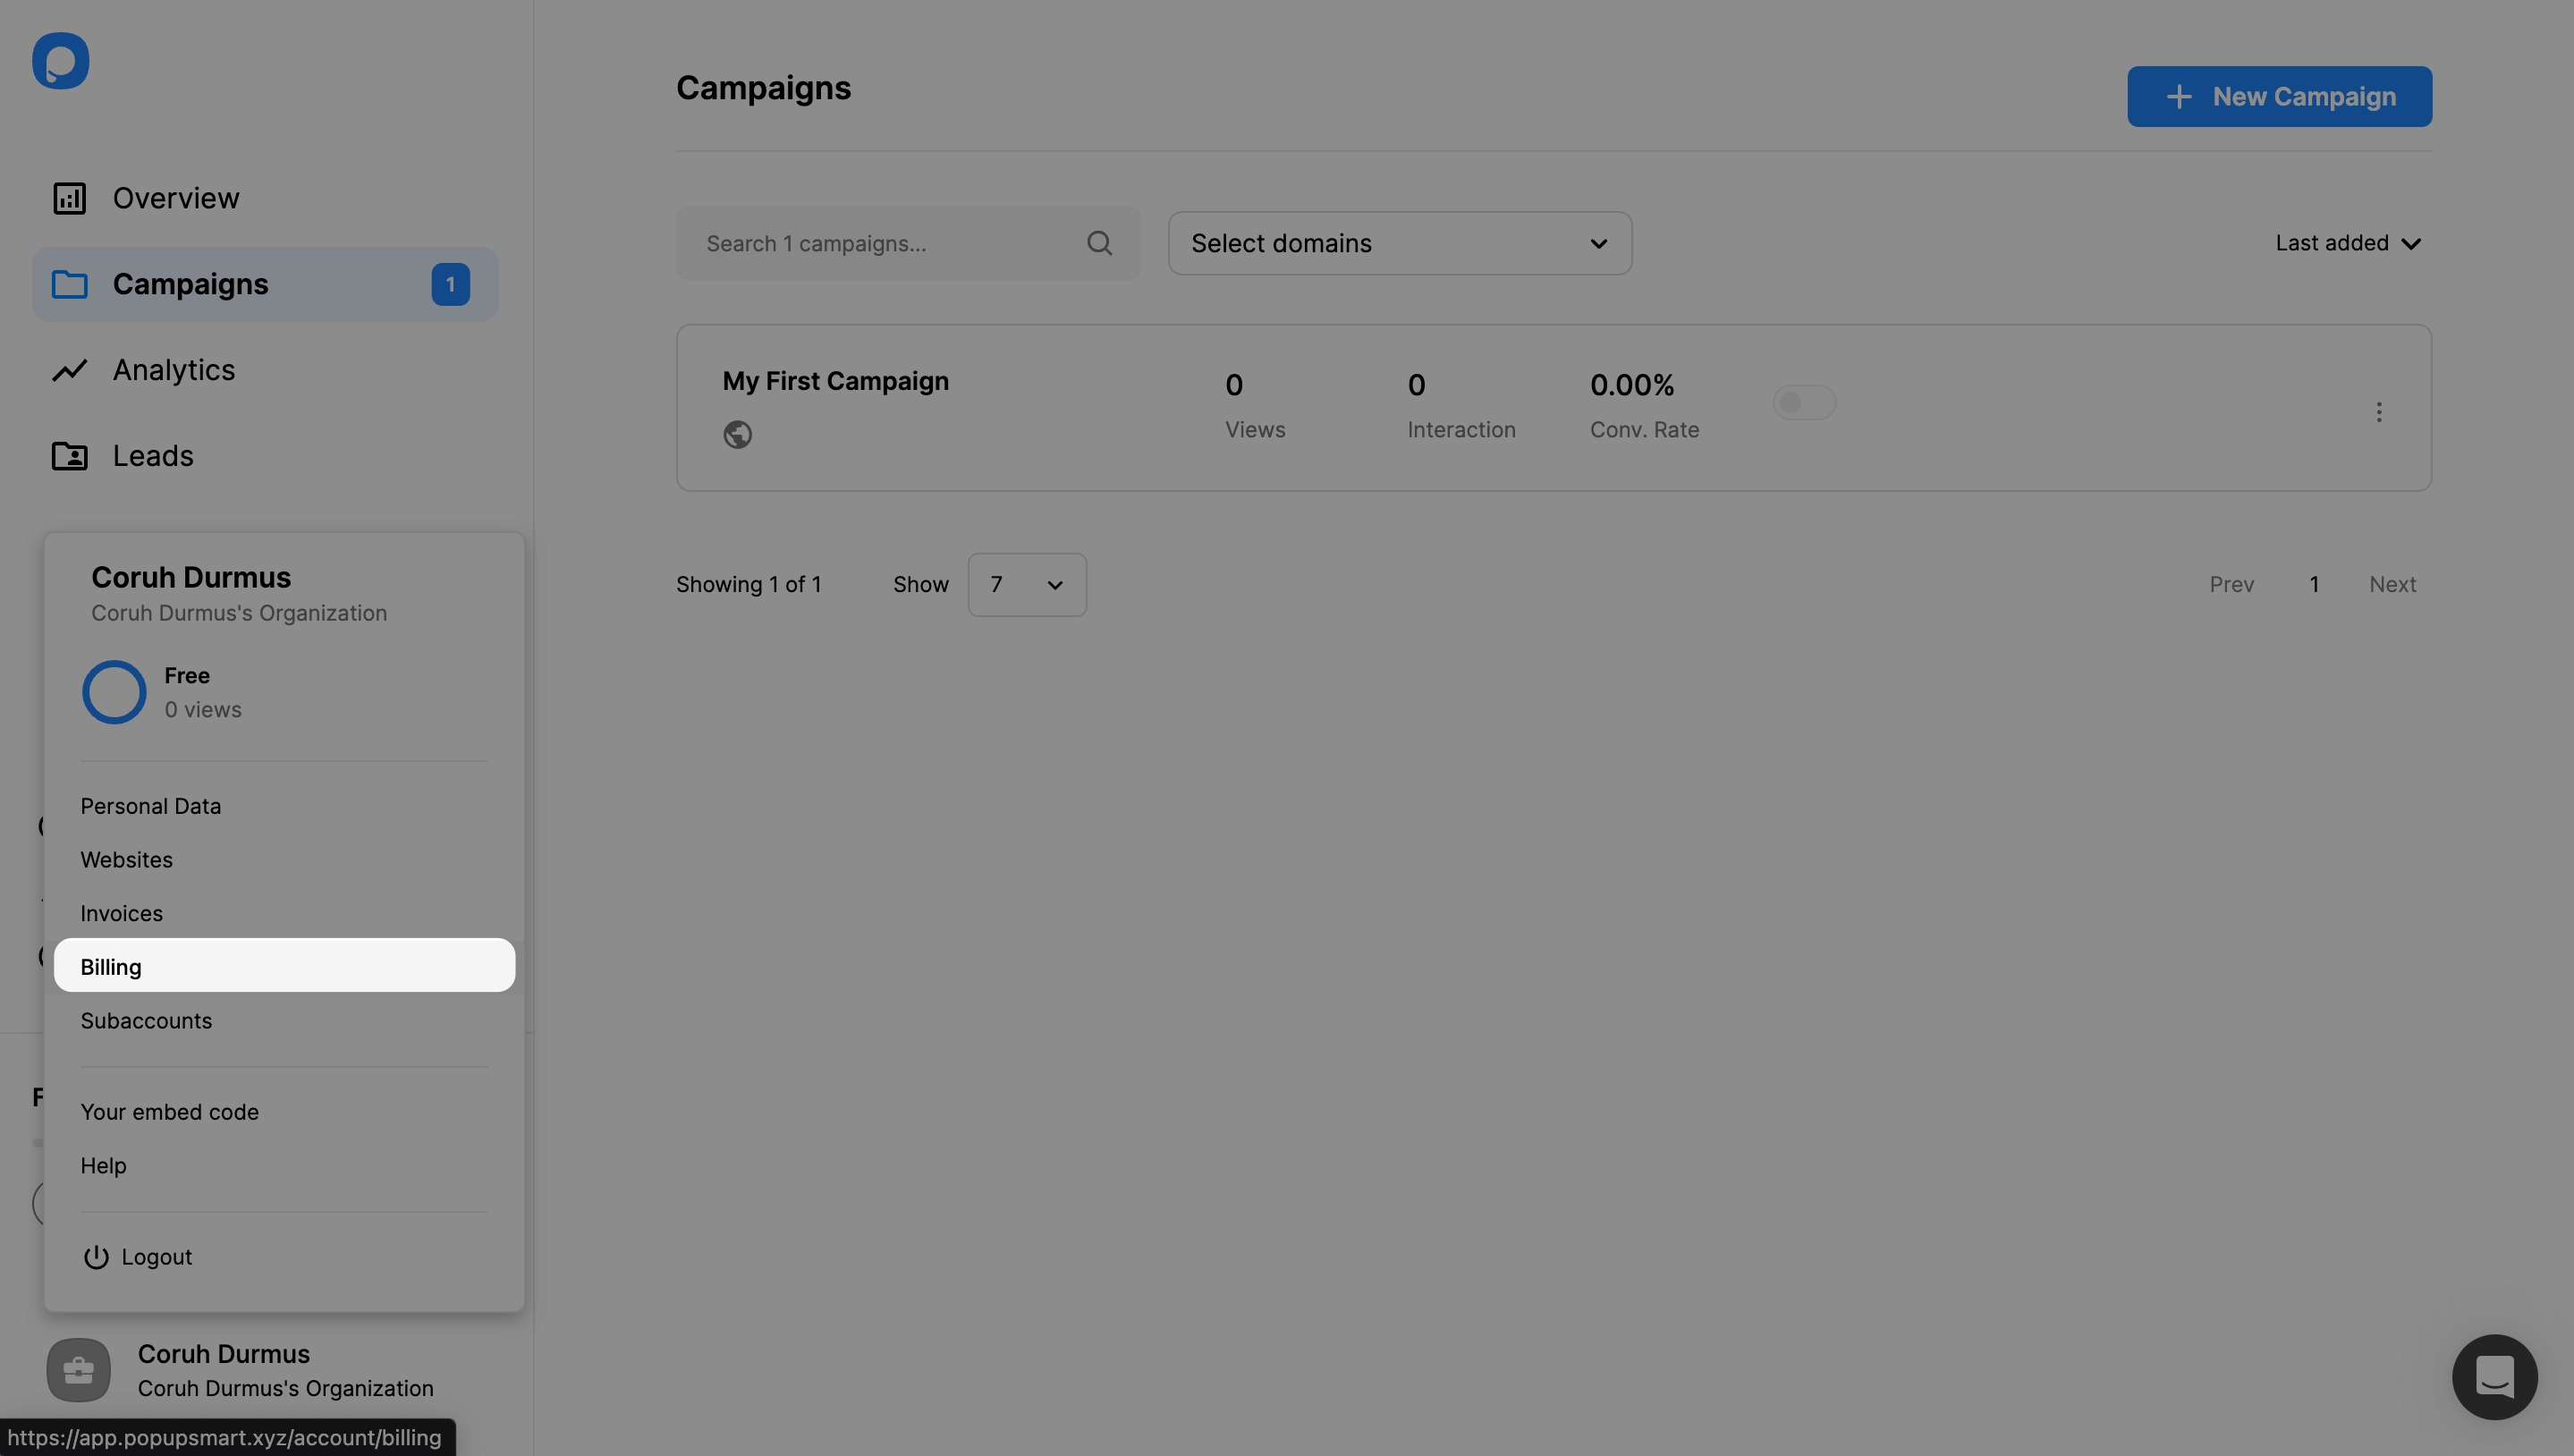
Task: Click the power icon next to Logout
Action: click(x=95, y=1257)
